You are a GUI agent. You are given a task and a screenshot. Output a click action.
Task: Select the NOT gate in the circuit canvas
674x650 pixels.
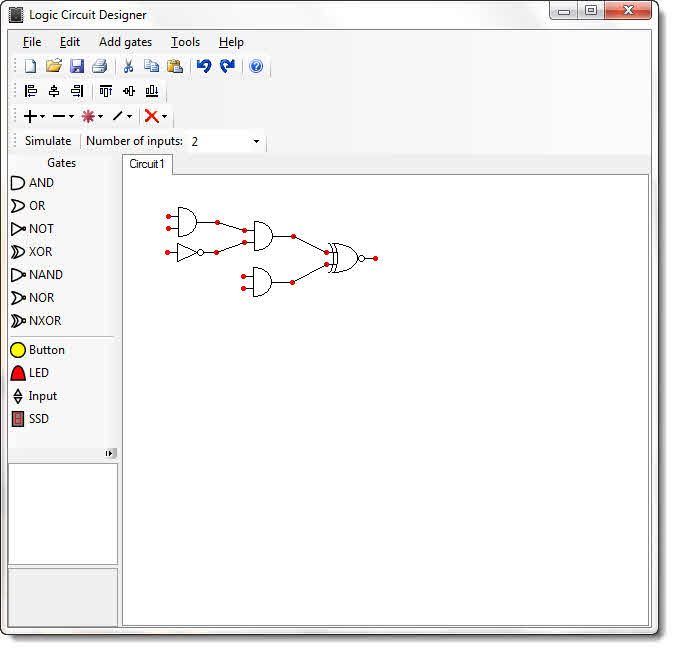pyautogui.click(x=190, y=253)
